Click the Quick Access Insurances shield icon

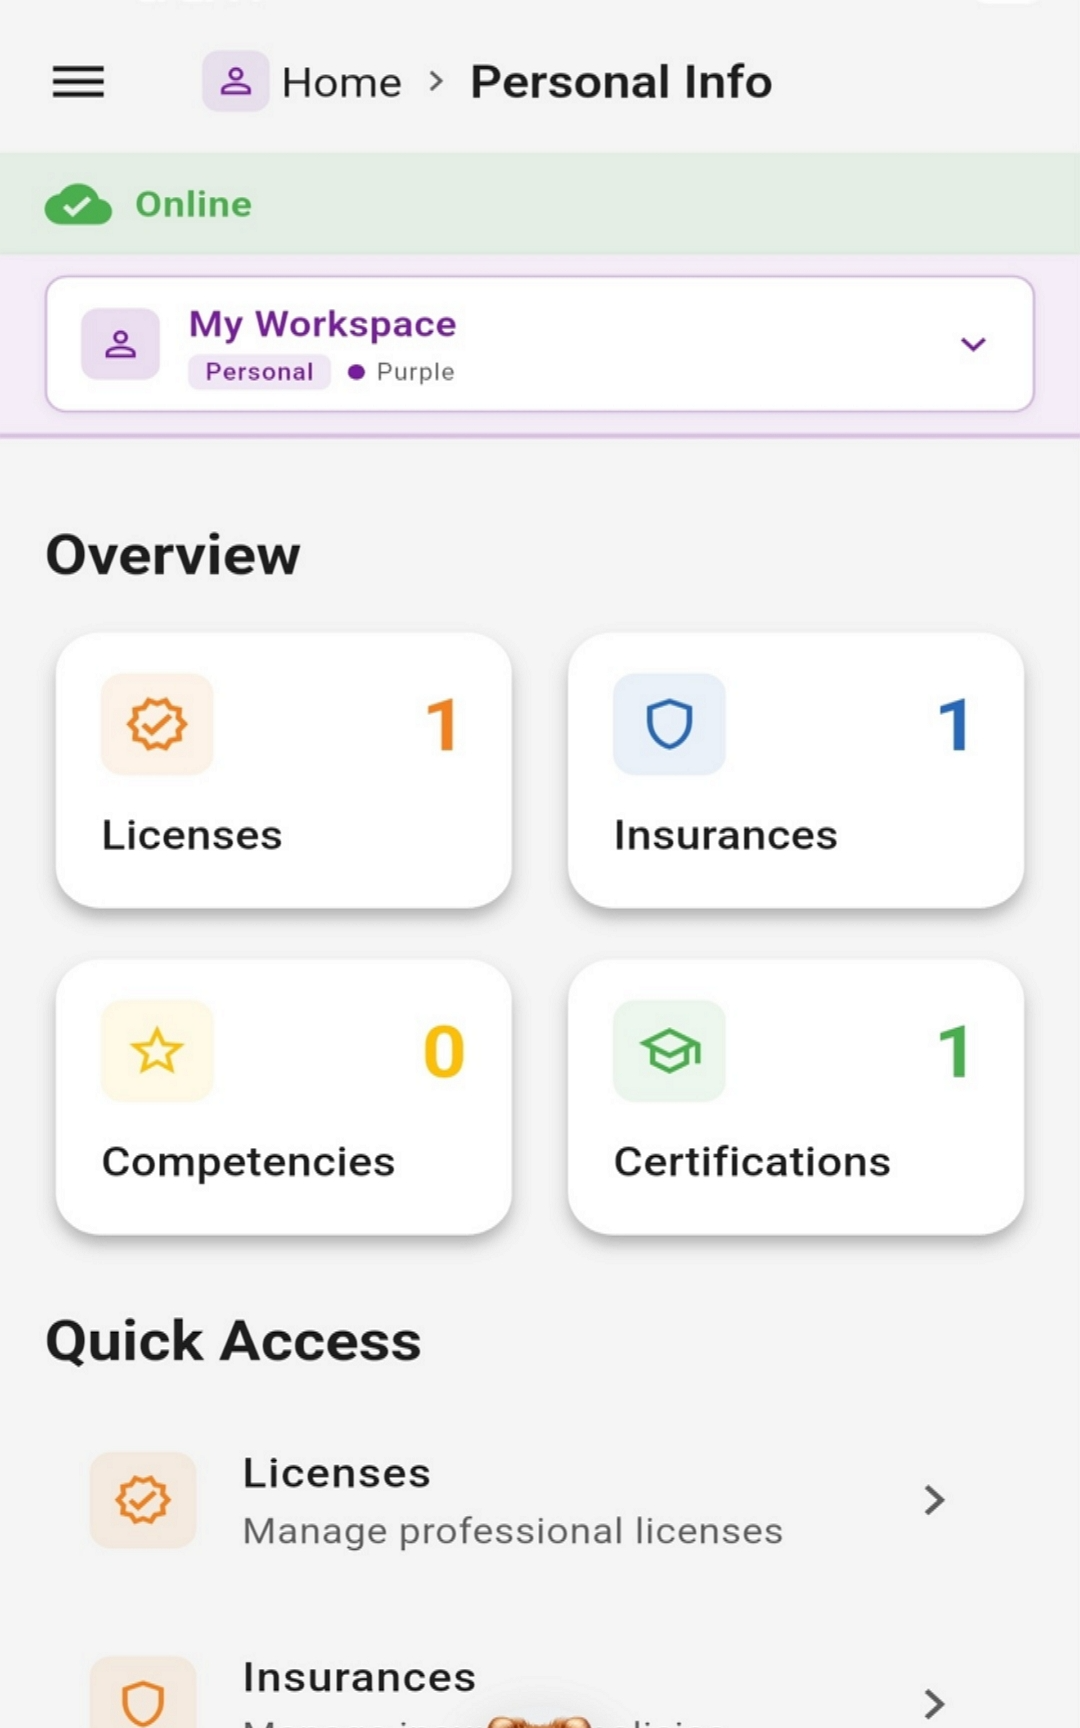143,1700
